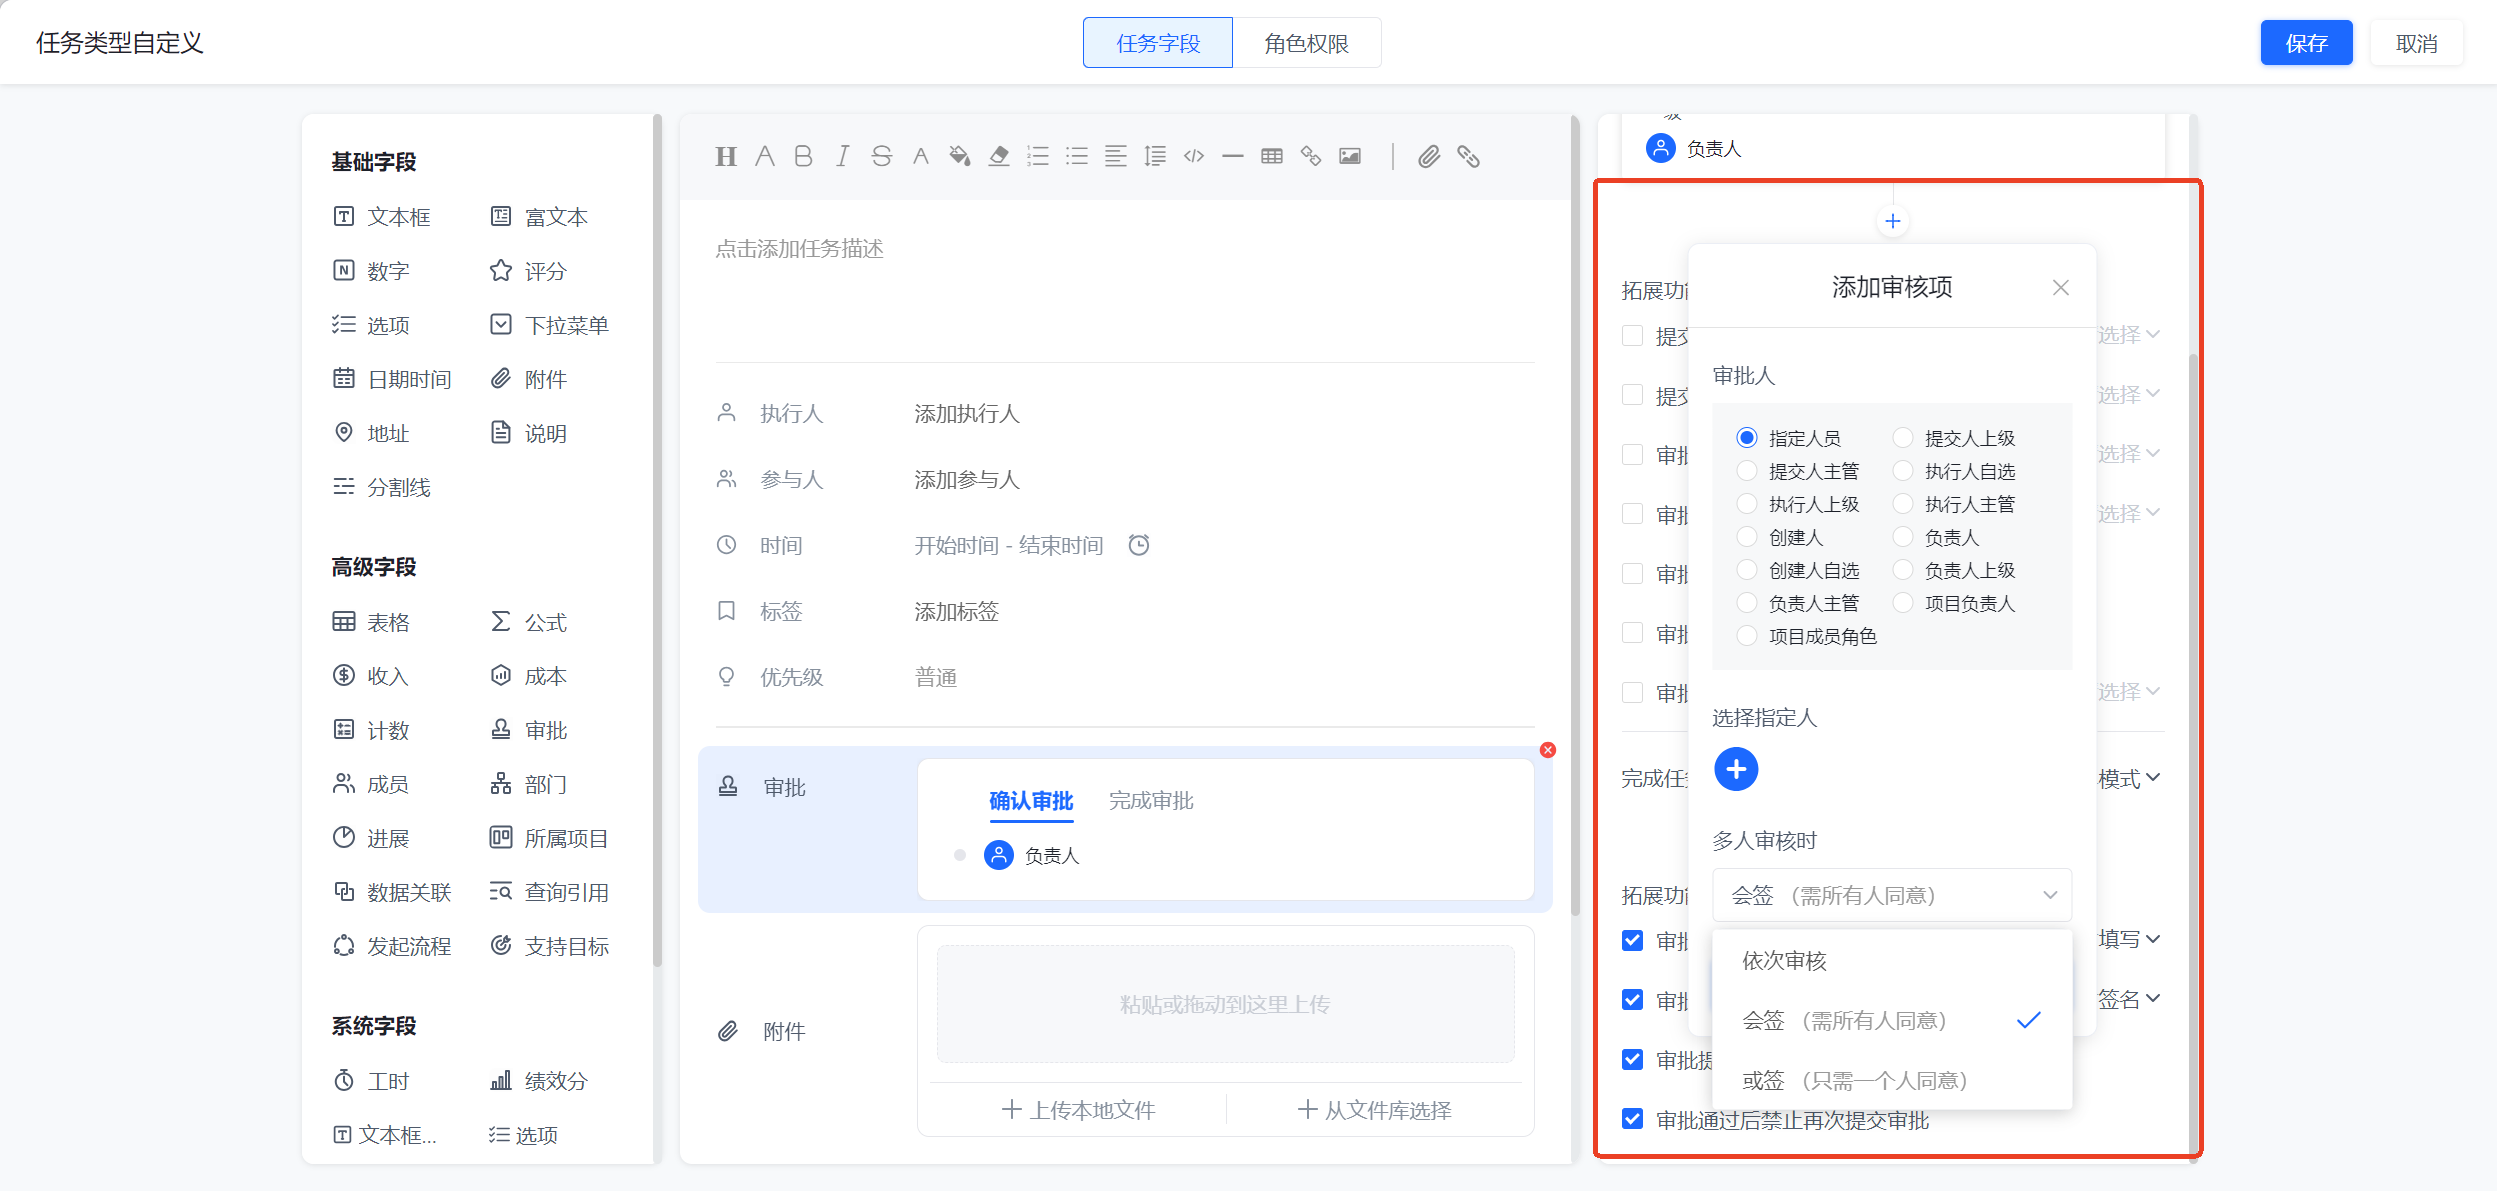Switch to 完成审批 tab
The image size is (2497, 1191).
point(1151,801)
